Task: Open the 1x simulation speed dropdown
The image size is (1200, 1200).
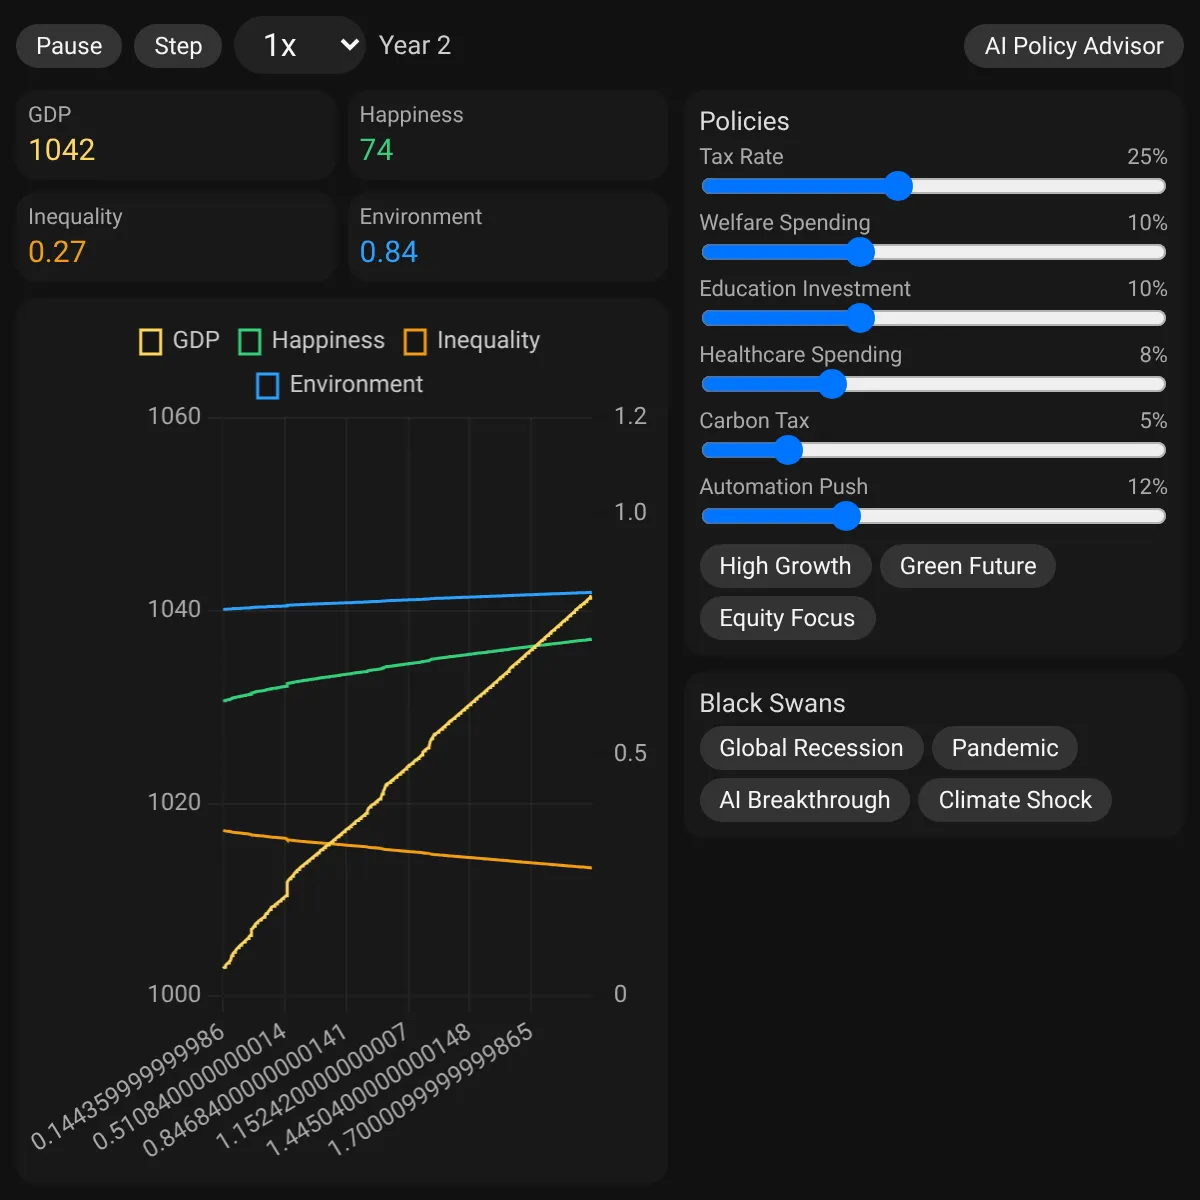Action: (300, 45)
